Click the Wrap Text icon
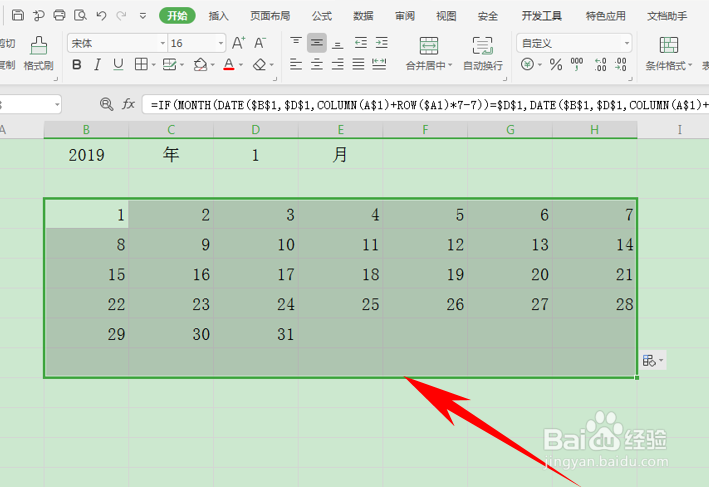This screenshot has height=487, width=709. coord(482,46)
